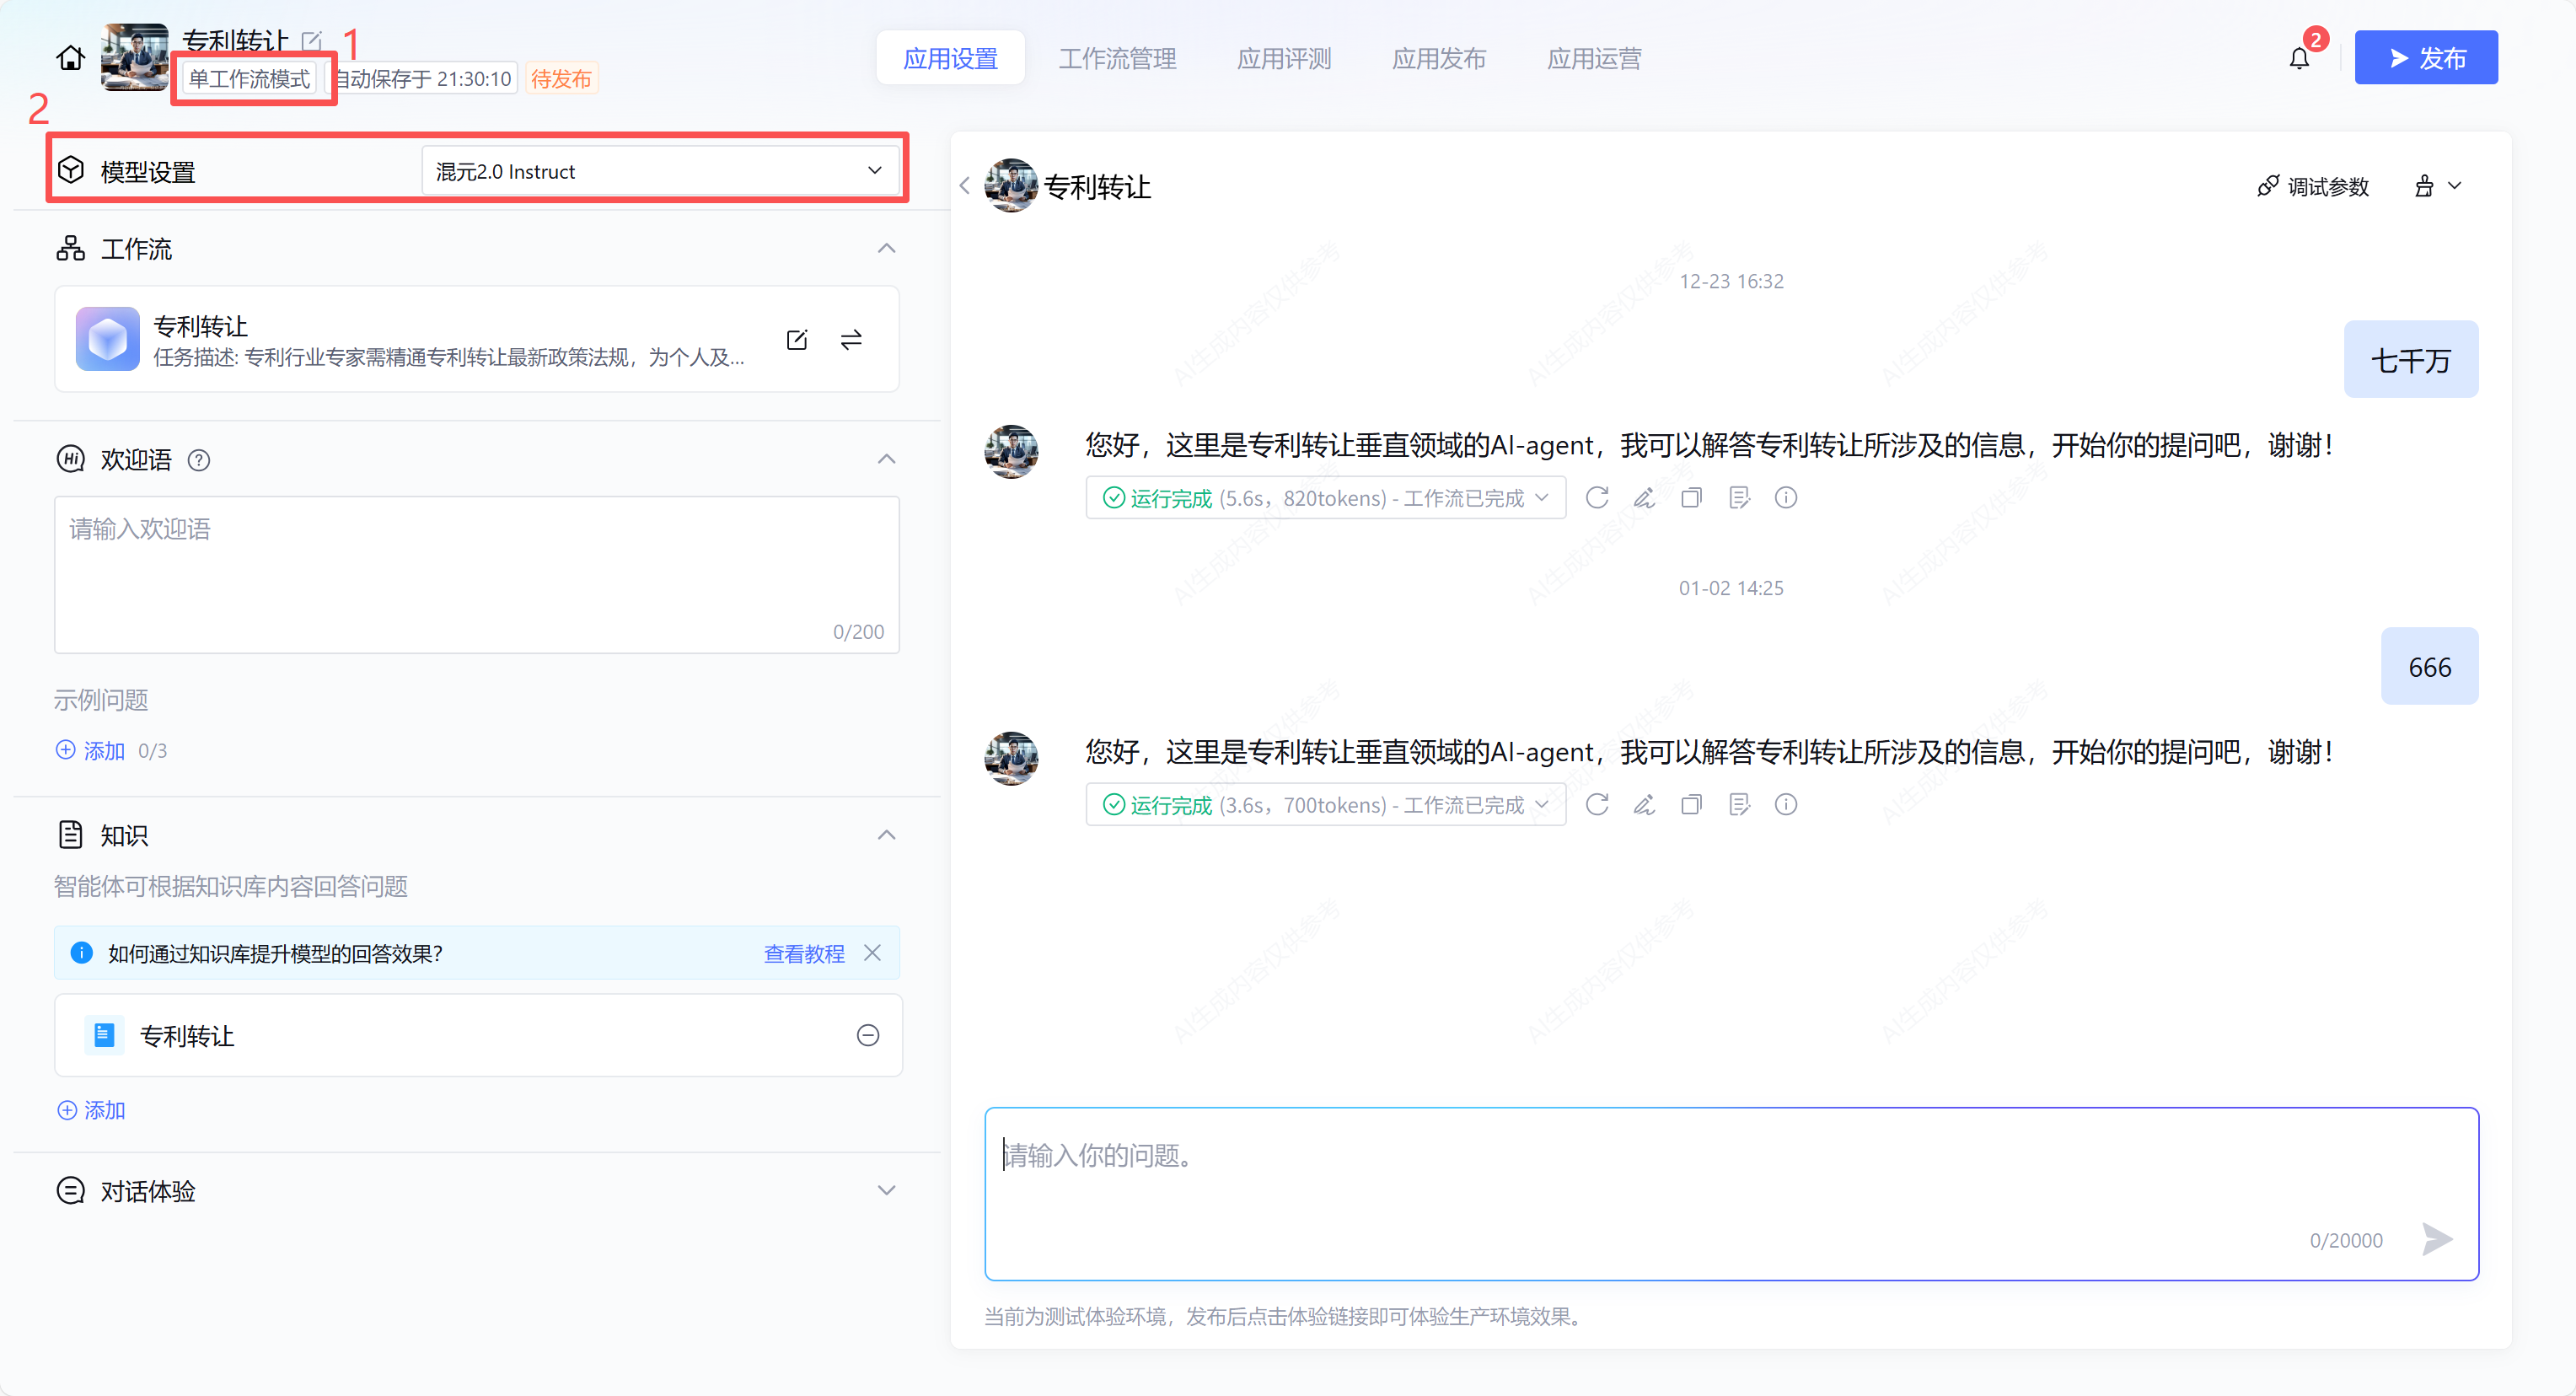Open the notification bell
This screenshot has width=2576, height=1396.
[2299, 58]
